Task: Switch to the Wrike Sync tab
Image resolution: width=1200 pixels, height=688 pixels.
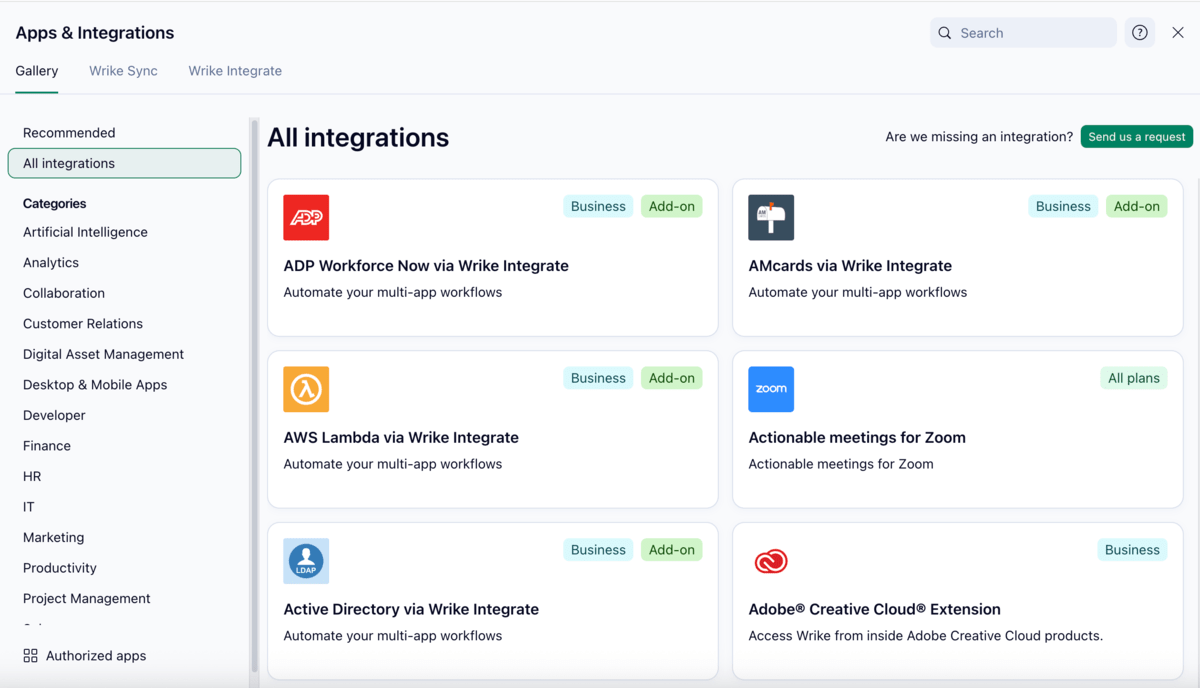Action: [123, 70]
